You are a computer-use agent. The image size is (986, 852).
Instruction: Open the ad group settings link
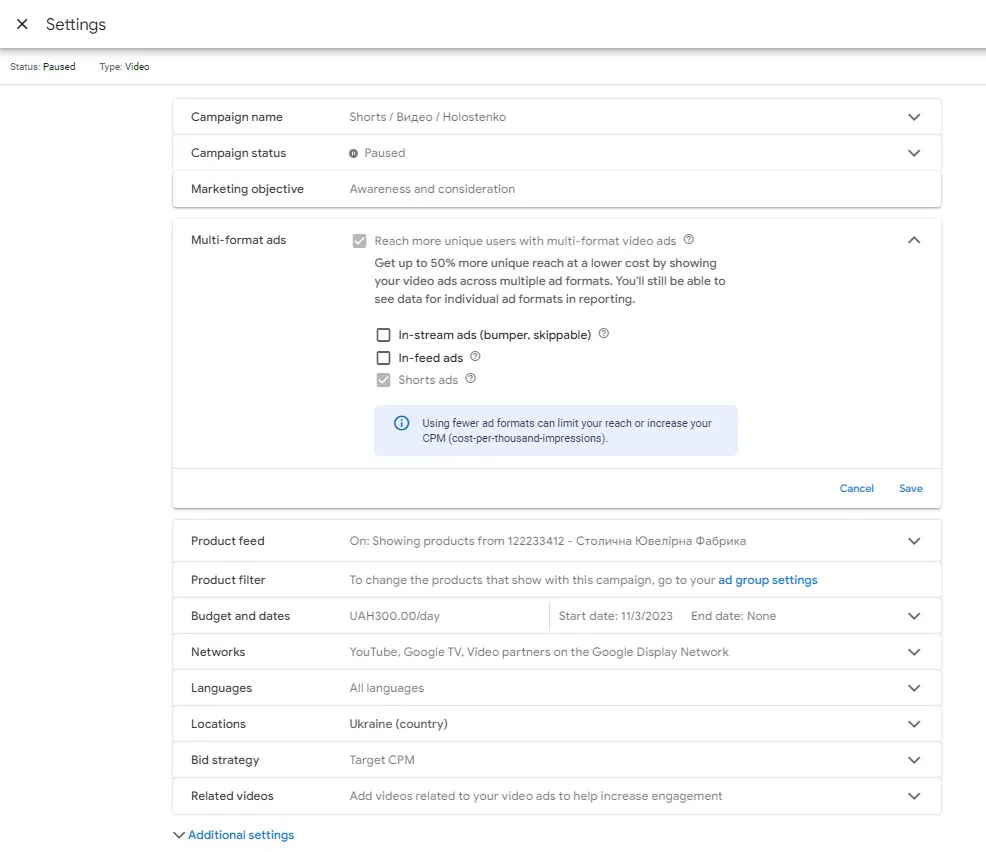[768, 580]
